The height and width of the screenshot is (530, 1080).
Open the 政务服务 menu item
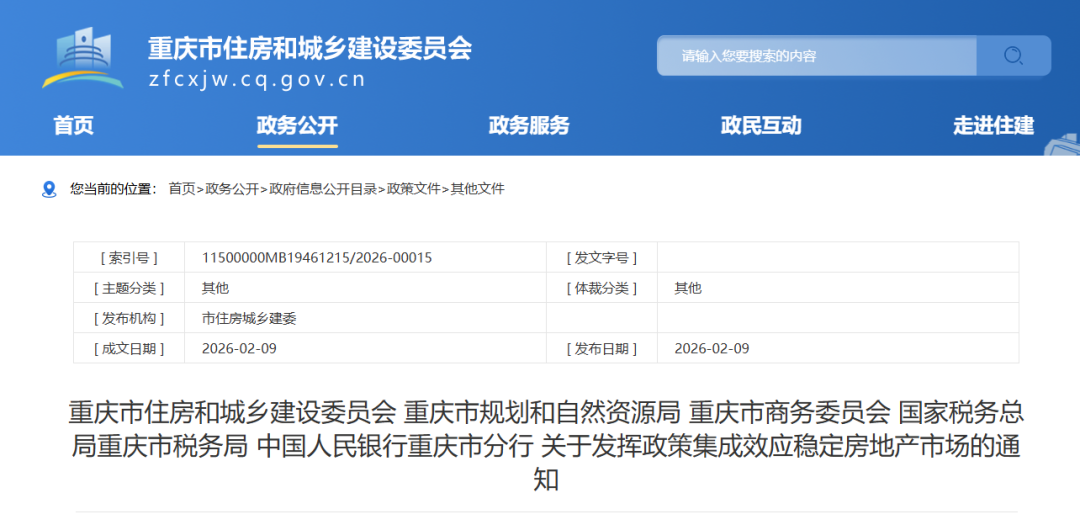pyautogui.click(x=529, y=126)
